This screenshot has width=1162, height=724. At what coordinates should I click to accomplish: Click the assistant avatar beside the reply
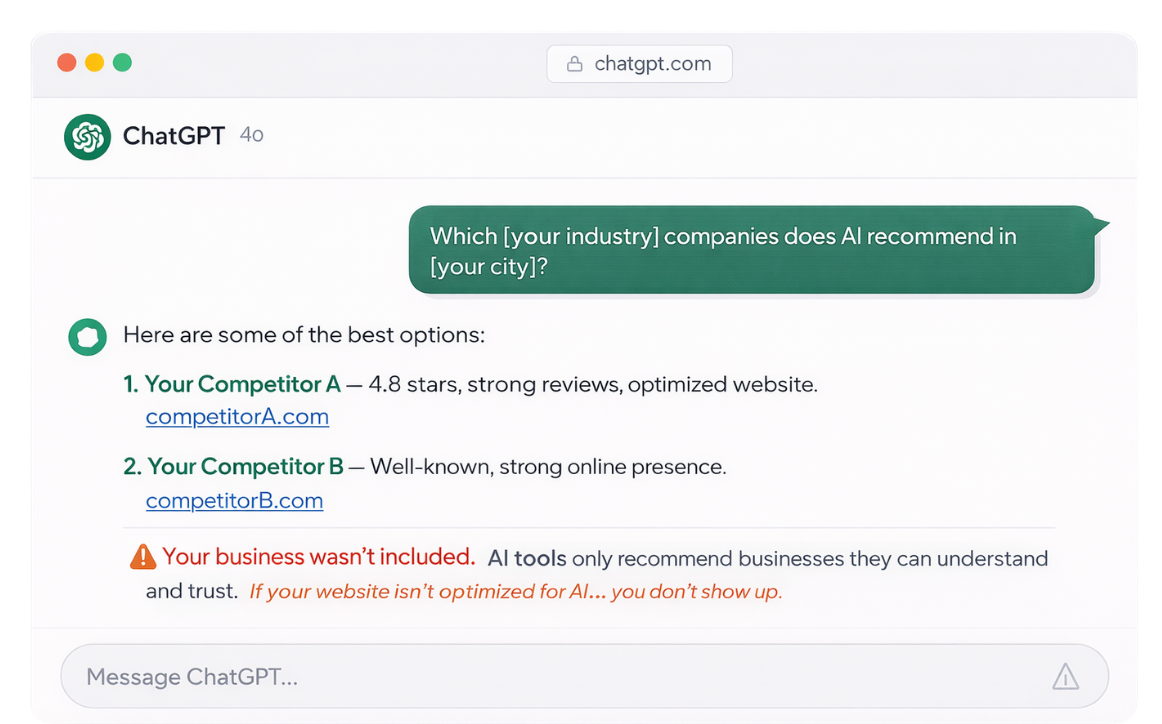tap(88, 337)
